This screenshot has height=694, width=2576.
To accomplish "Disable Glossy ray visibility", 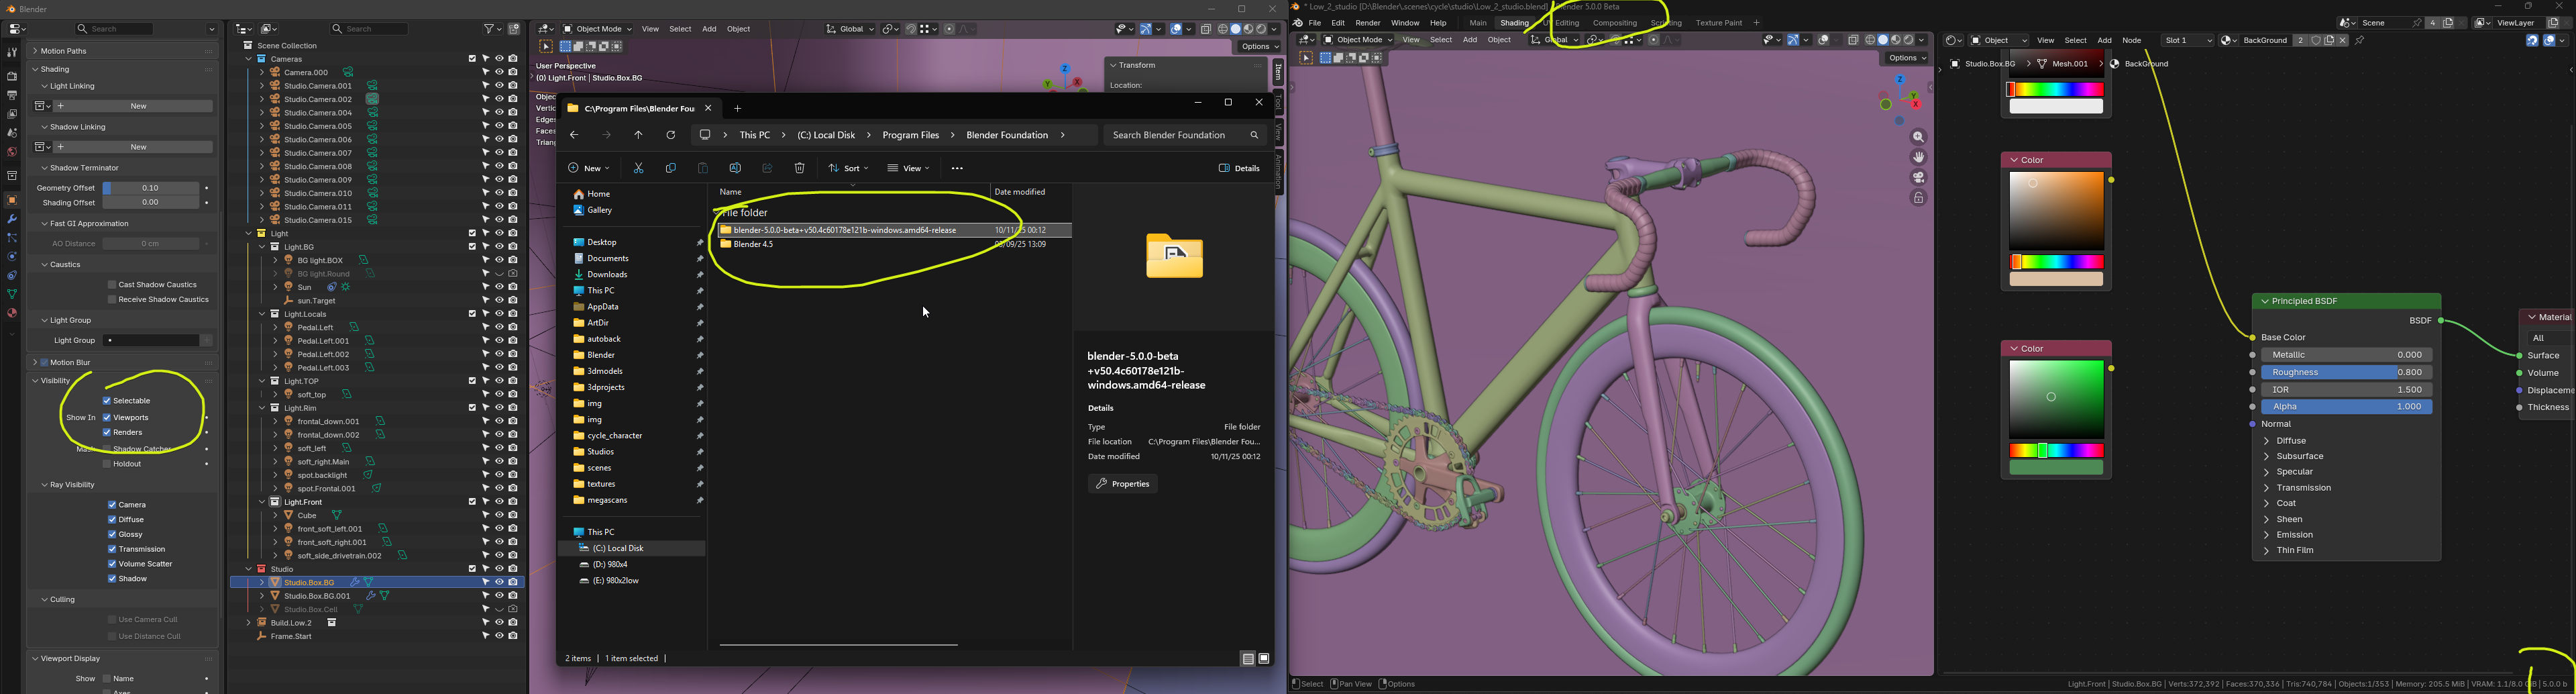I will tap(112, 535).
